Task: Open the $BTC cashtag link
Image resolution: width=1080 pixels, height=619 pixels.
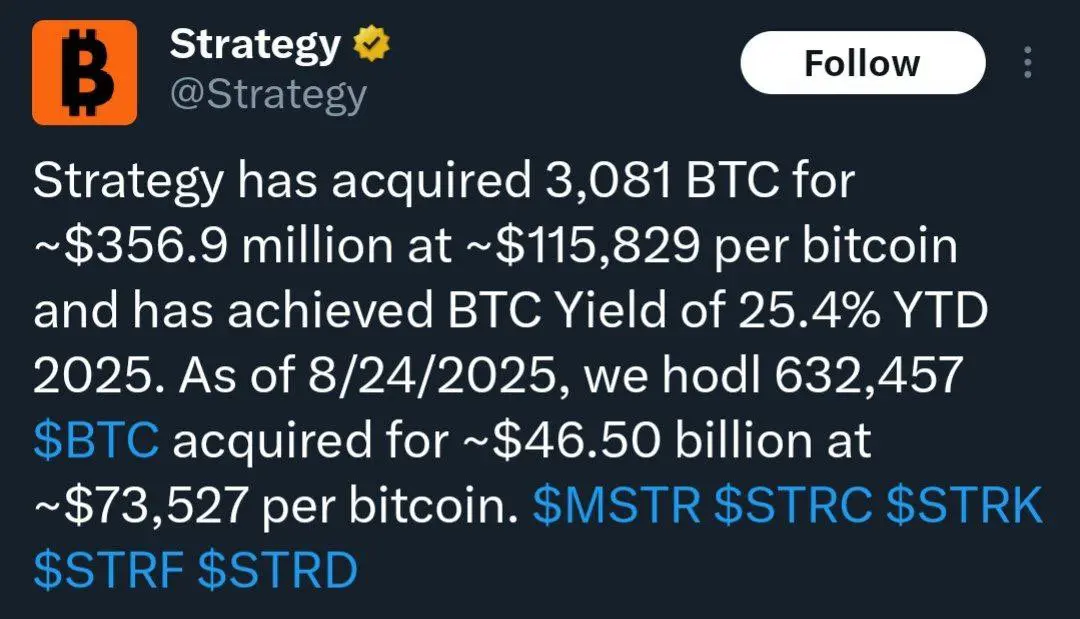Action: (96, 441)
